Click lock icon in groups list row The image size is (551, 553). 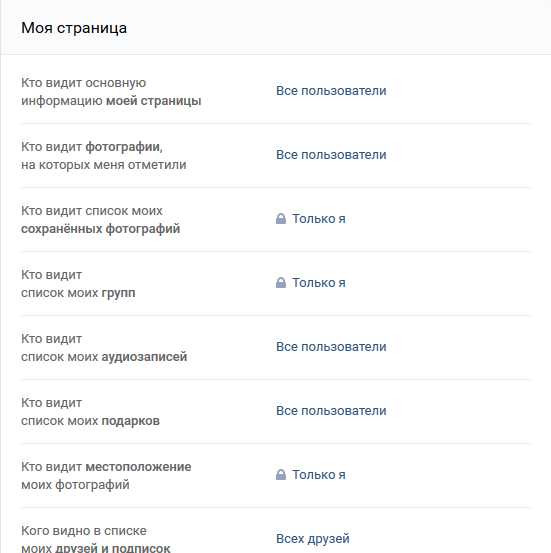[x=281, y=282]
